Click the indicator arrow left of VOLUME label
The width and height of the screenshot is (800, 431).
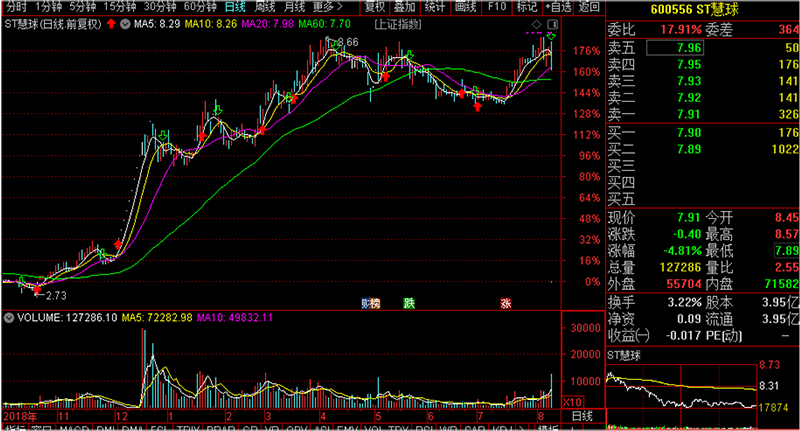point(7,318)
